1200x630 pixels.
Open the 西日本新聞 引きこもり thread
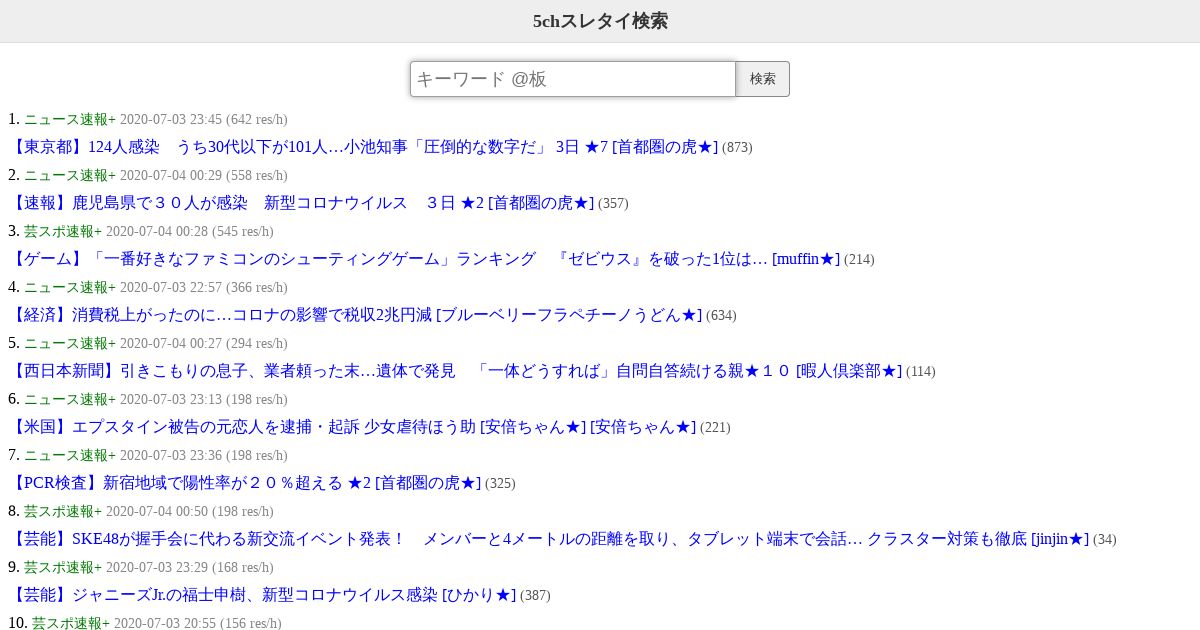tap(455, 371)
